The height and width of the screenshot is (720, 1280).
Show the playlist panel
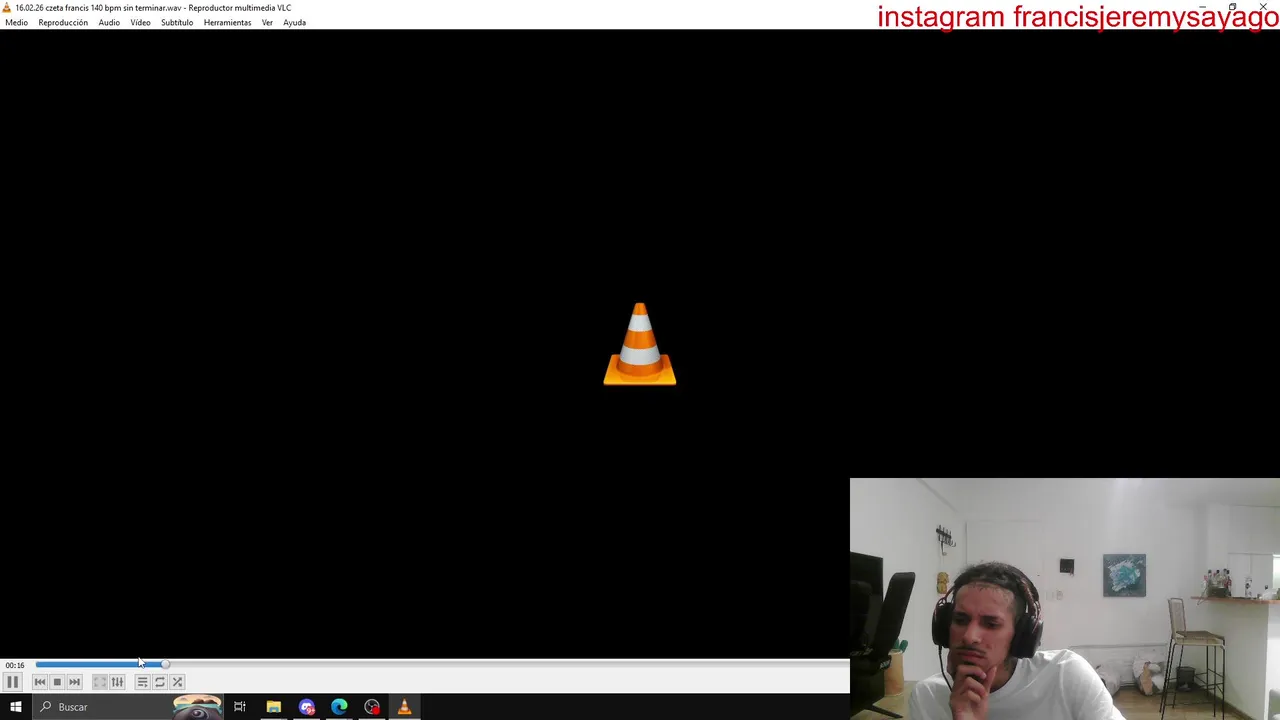pyautogui.click(x=142, y=682)
